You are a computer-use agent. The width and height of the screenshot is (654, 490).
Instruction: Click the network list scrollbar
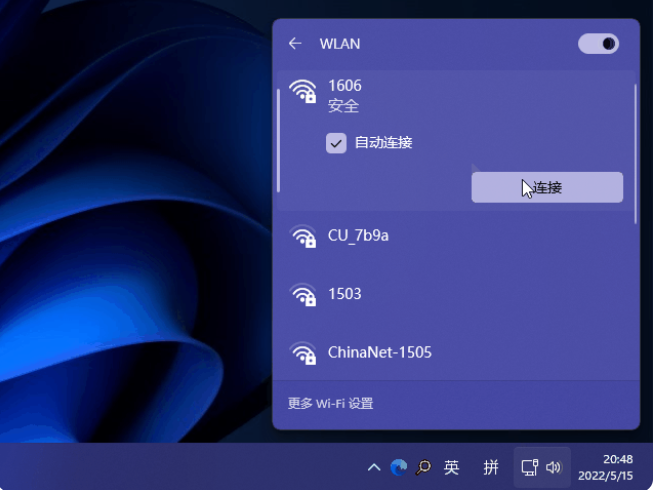tap(636, 150)
